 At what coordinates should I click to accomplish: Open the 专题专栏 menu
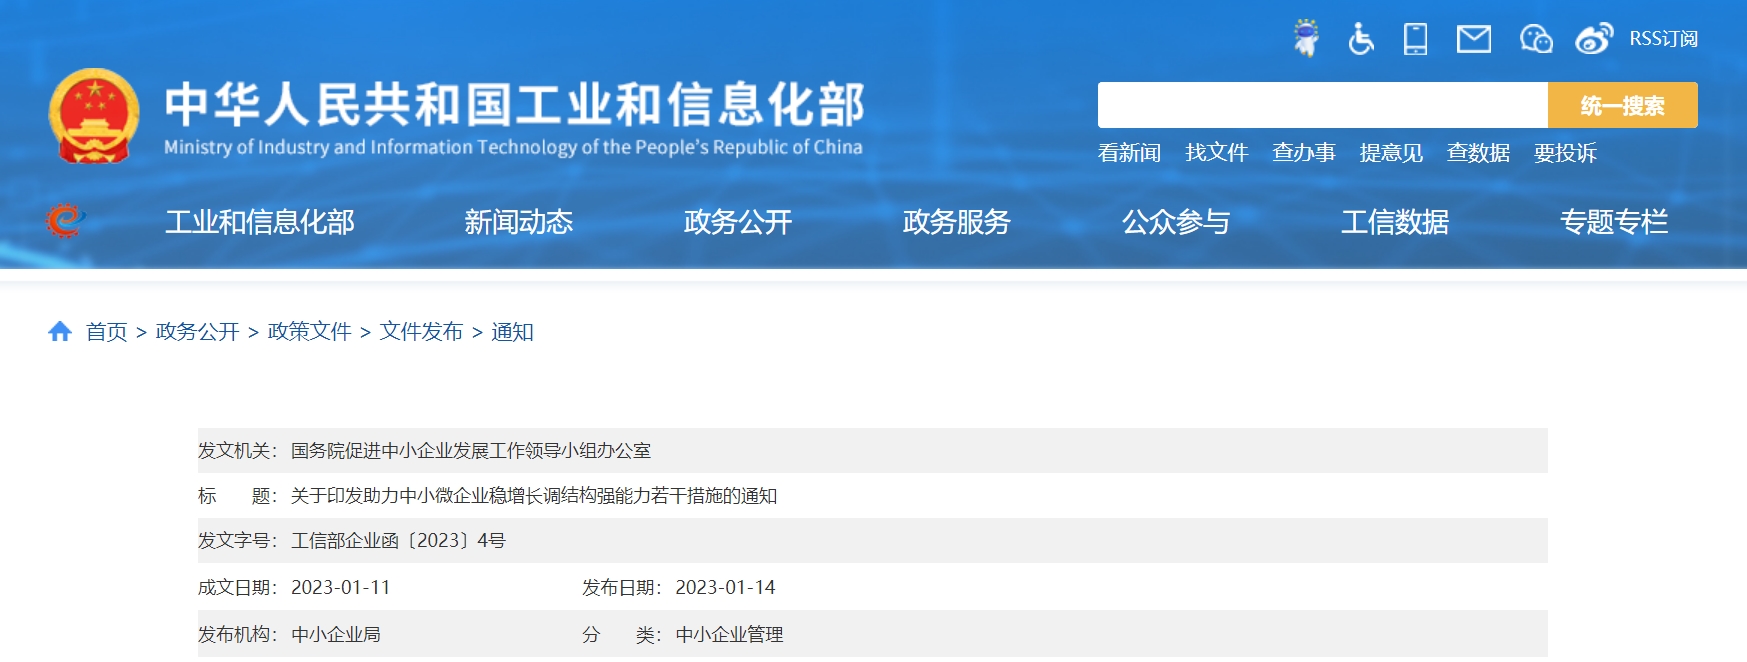coord(1613,222)
